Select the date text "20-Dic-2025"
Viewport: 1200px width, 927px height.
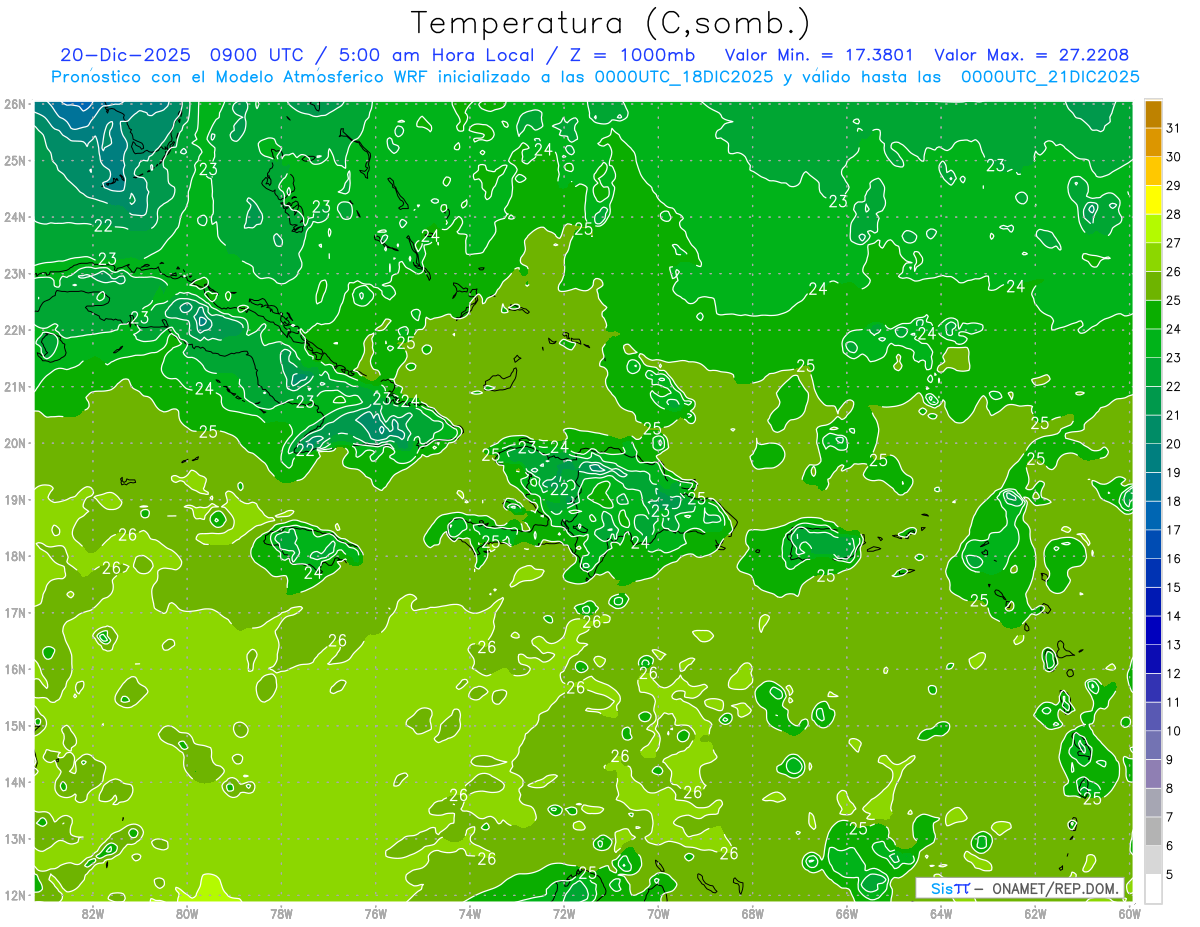pos(125,55)
